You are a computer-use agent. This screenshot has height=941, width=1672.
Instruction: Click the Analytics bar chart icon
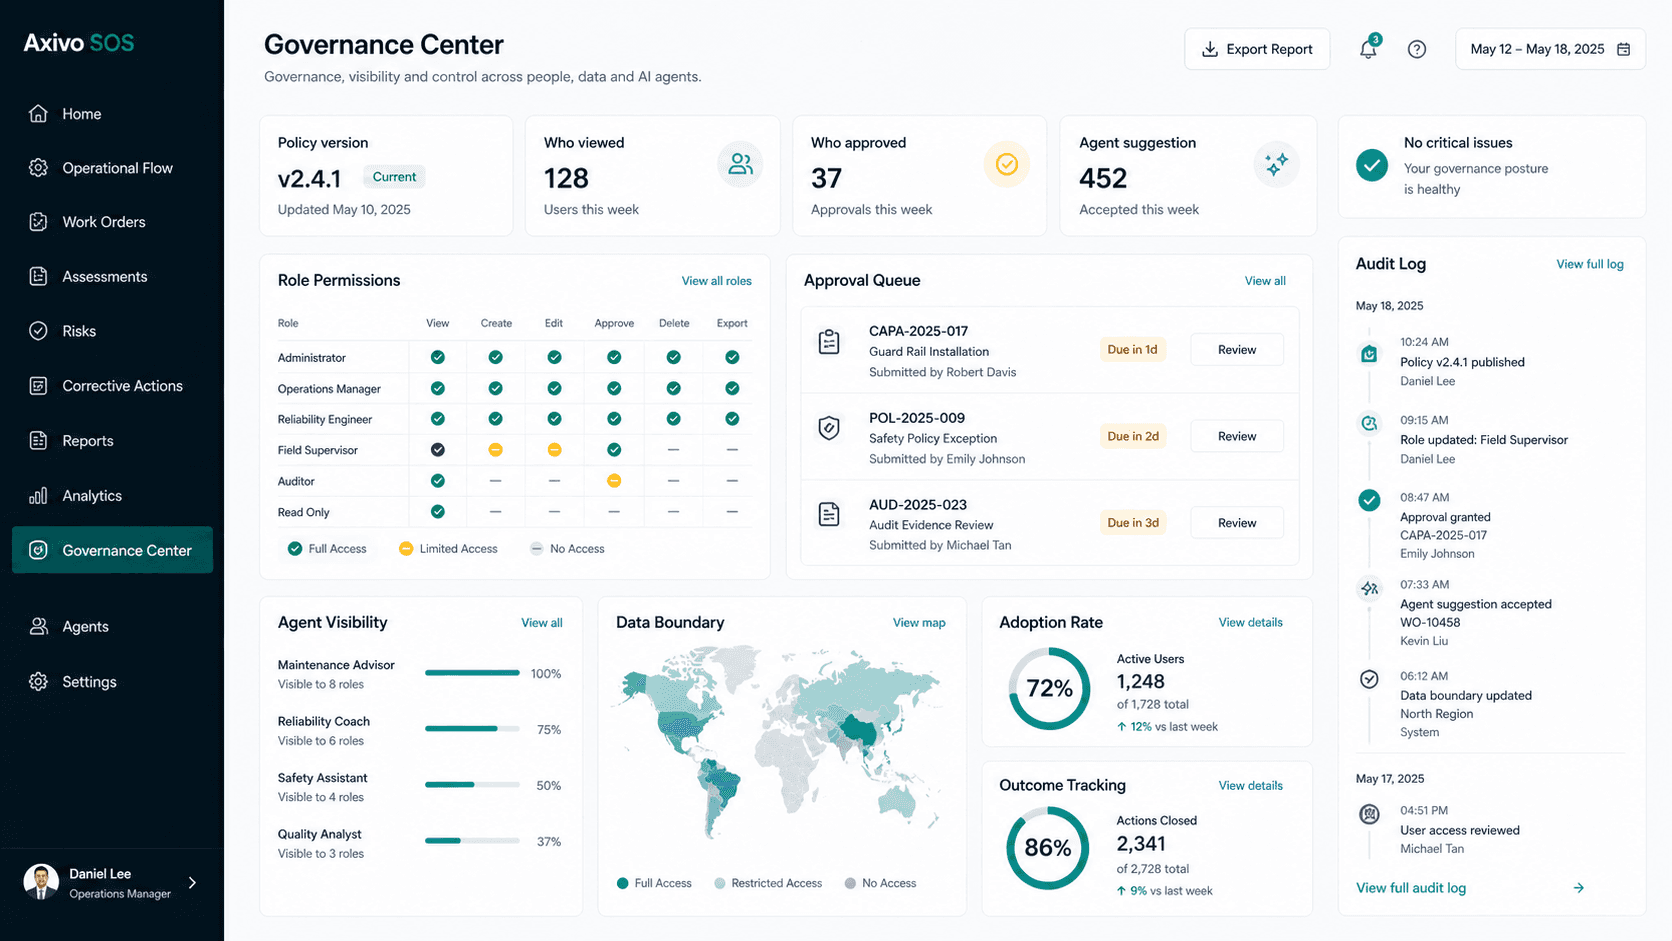pyautogui.click(x=38, y=495)
